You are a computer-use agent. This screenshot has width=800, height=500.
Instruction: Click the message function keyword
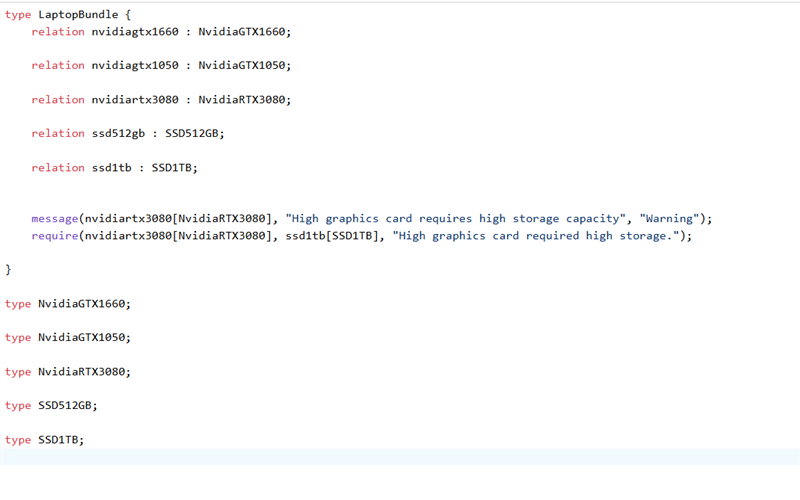coord(57,219)
